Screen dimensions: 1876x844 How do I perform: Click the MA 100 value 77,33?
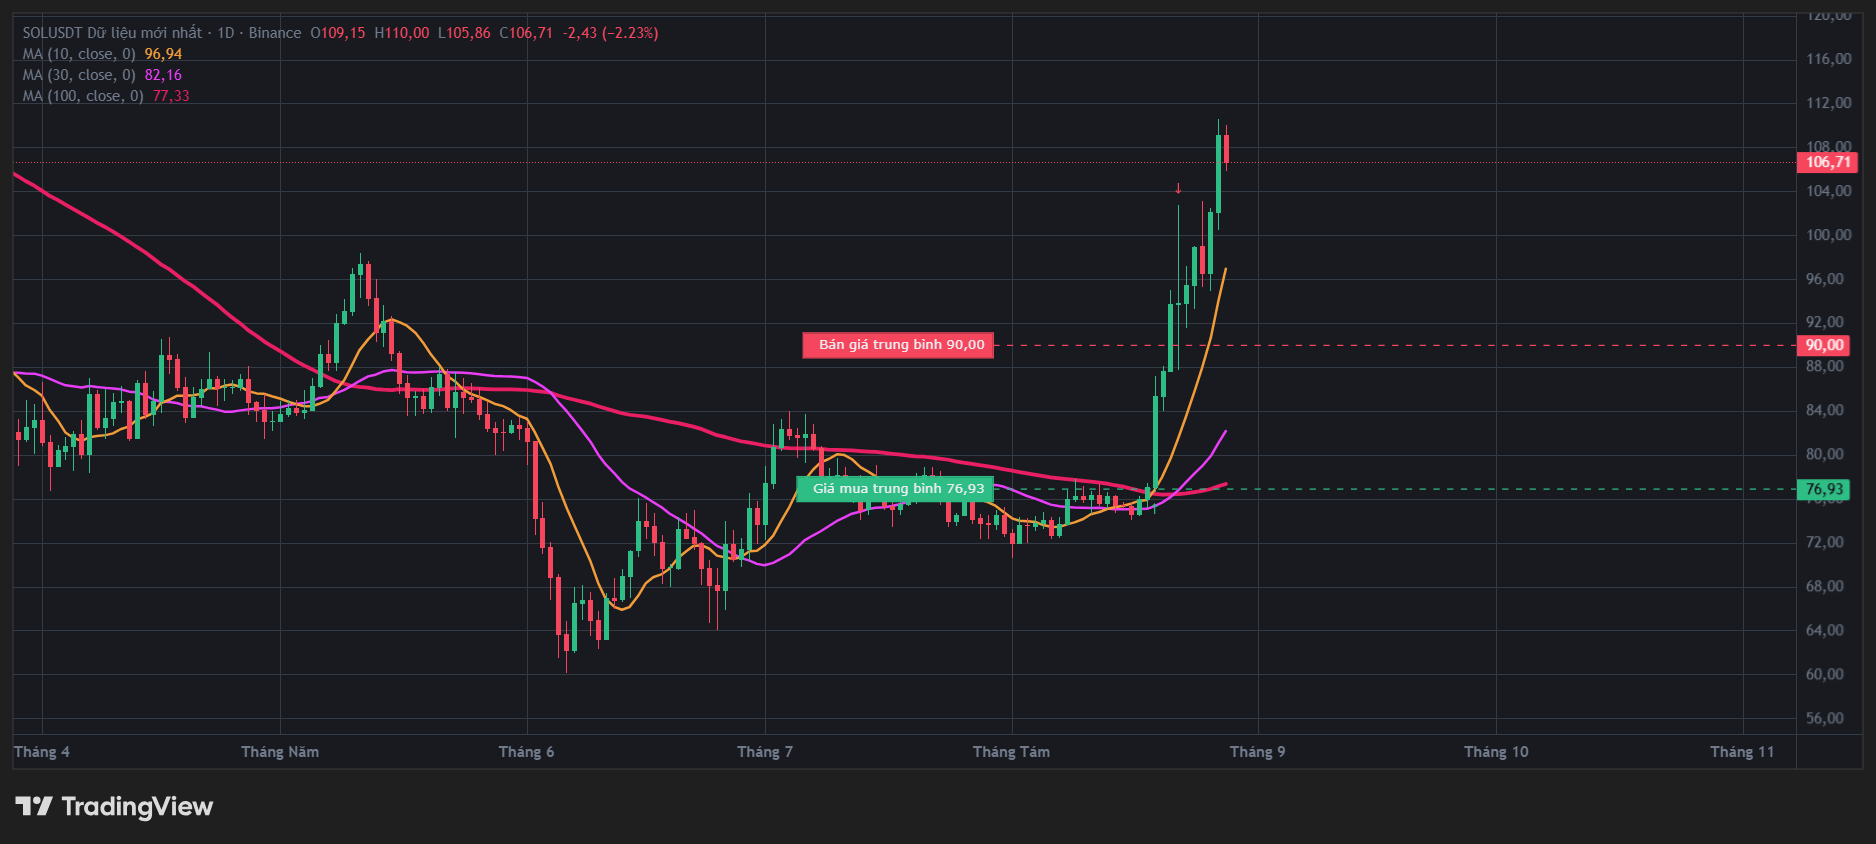171,96
